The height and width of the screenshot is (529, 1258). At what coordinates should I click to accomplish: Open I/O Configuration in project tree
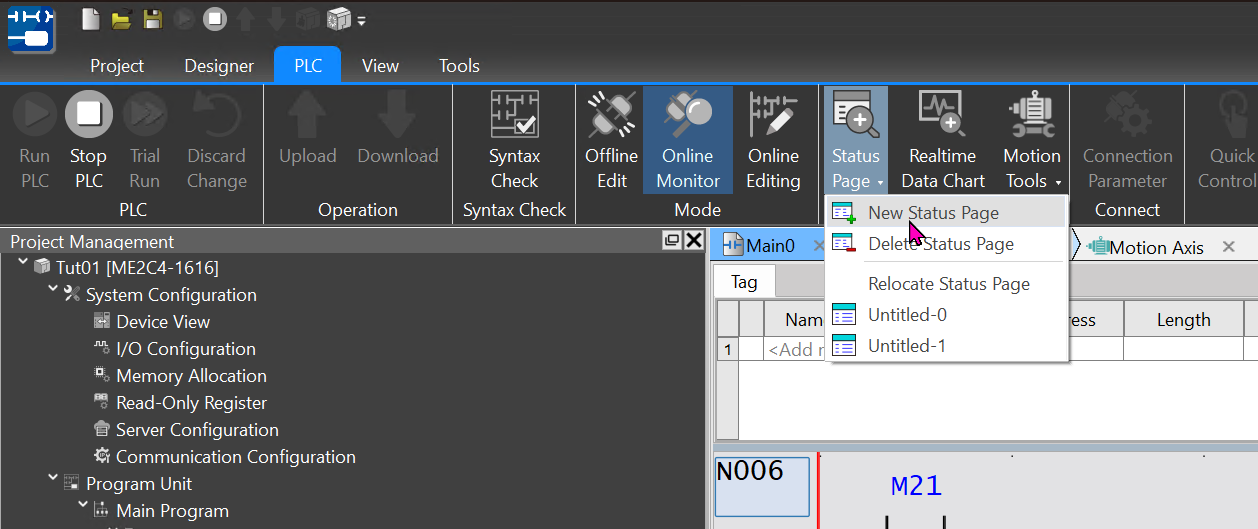point(185,349)
